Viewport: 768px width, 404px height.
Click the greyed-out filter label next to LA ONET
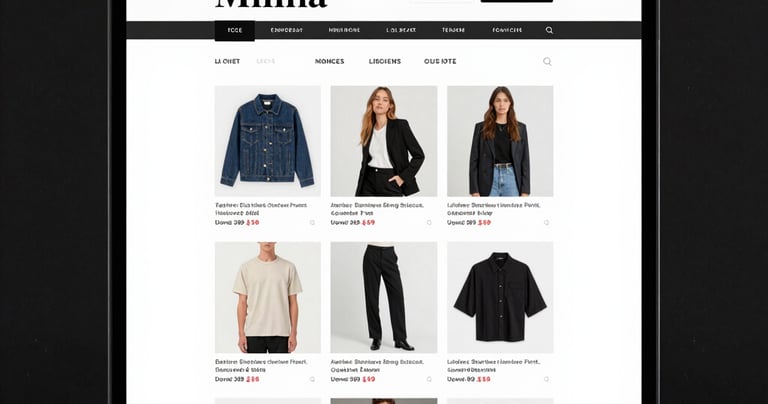pos(266,62)
